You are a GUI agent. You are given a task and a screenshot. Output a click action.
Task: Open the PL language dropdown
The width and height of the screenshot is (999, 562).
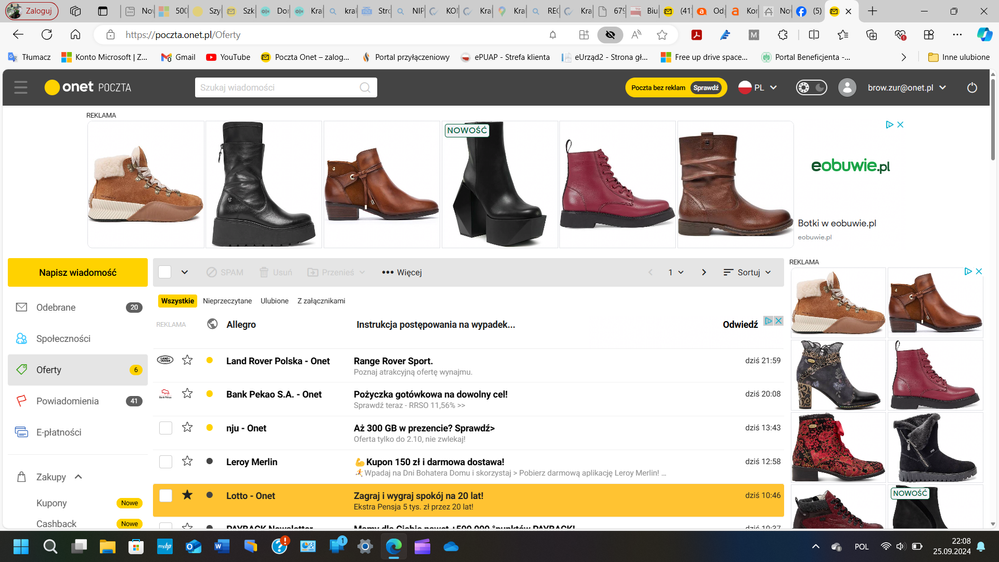coord(757,88)
